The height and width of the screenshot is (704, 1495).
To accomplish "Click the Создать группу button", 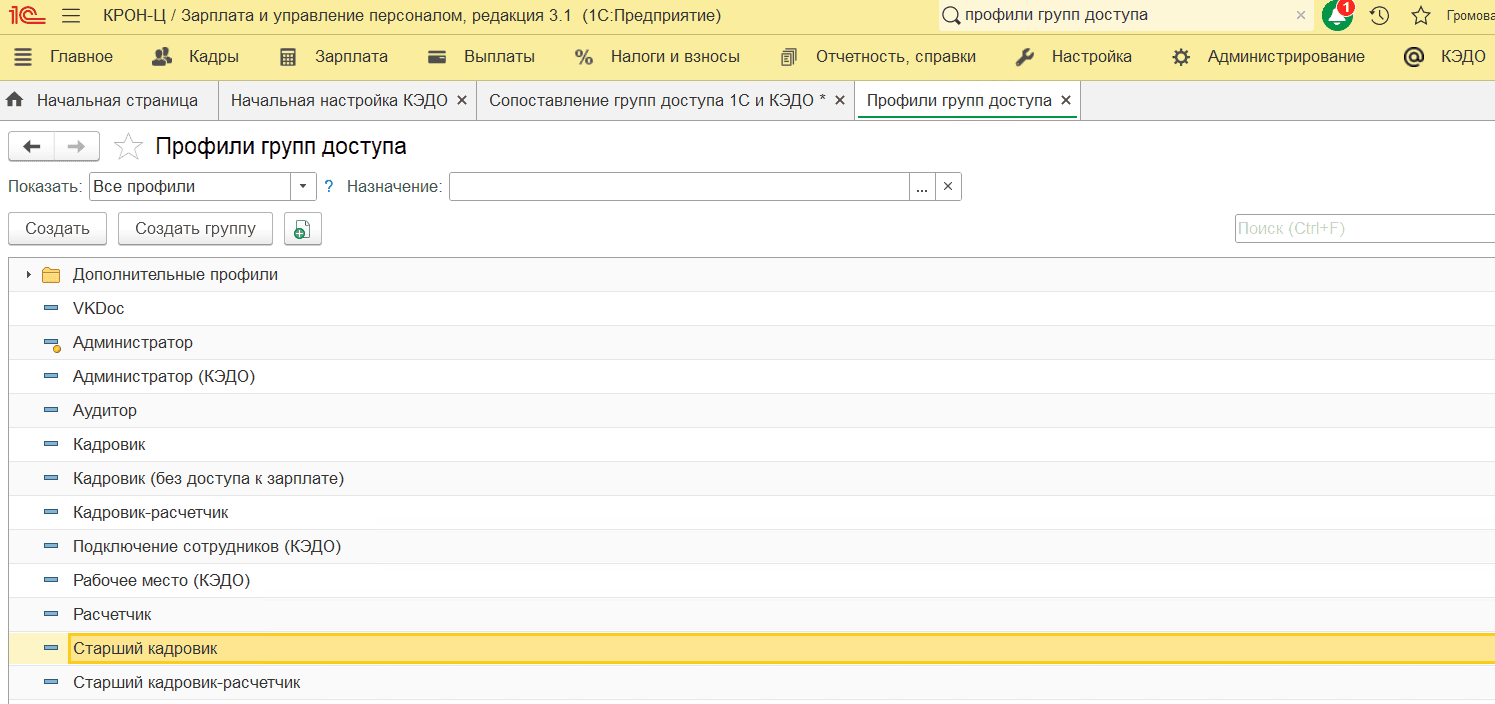I will click(x=195, y=229).
